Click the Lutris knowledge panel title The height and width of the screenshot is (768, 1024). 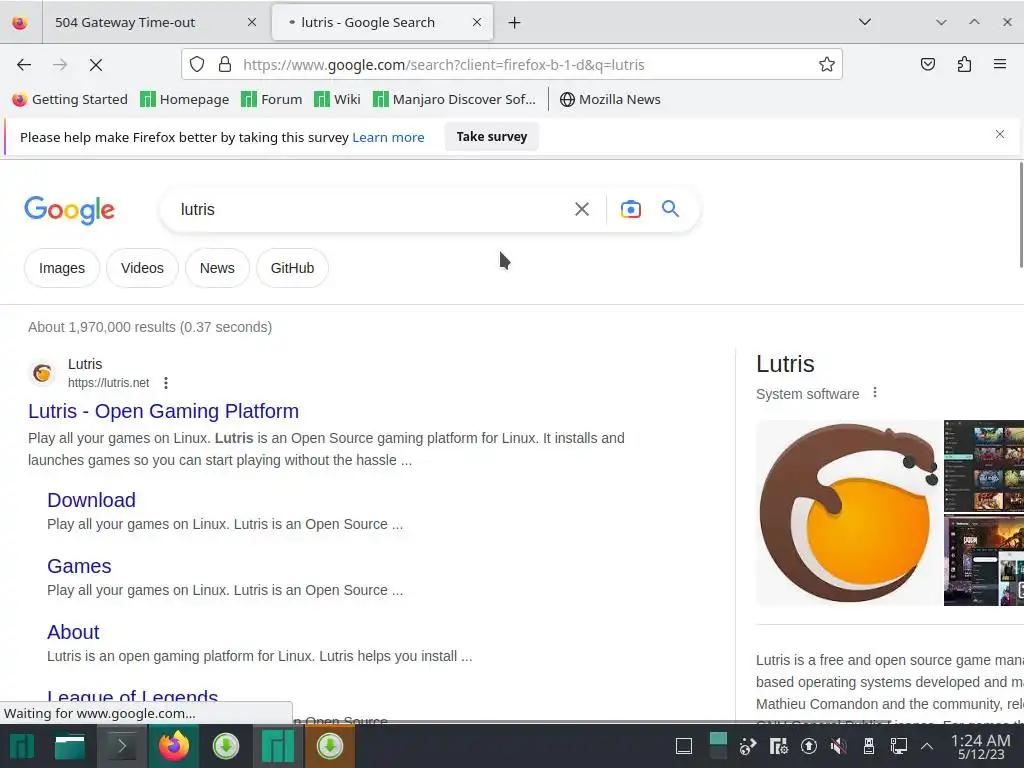(785, 364)
